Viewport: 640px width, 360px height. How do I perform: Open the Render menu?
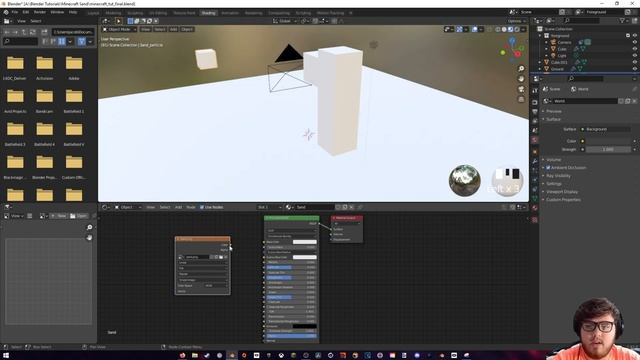pyautogui.click(x=40, y=12)
